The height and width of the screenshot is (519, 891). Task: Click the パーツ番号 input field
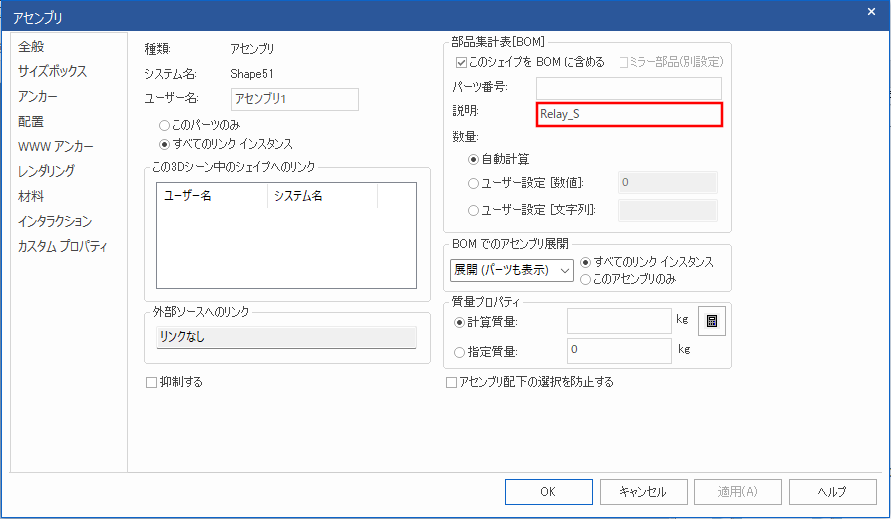pyautogui.click(x=628, y=88)
